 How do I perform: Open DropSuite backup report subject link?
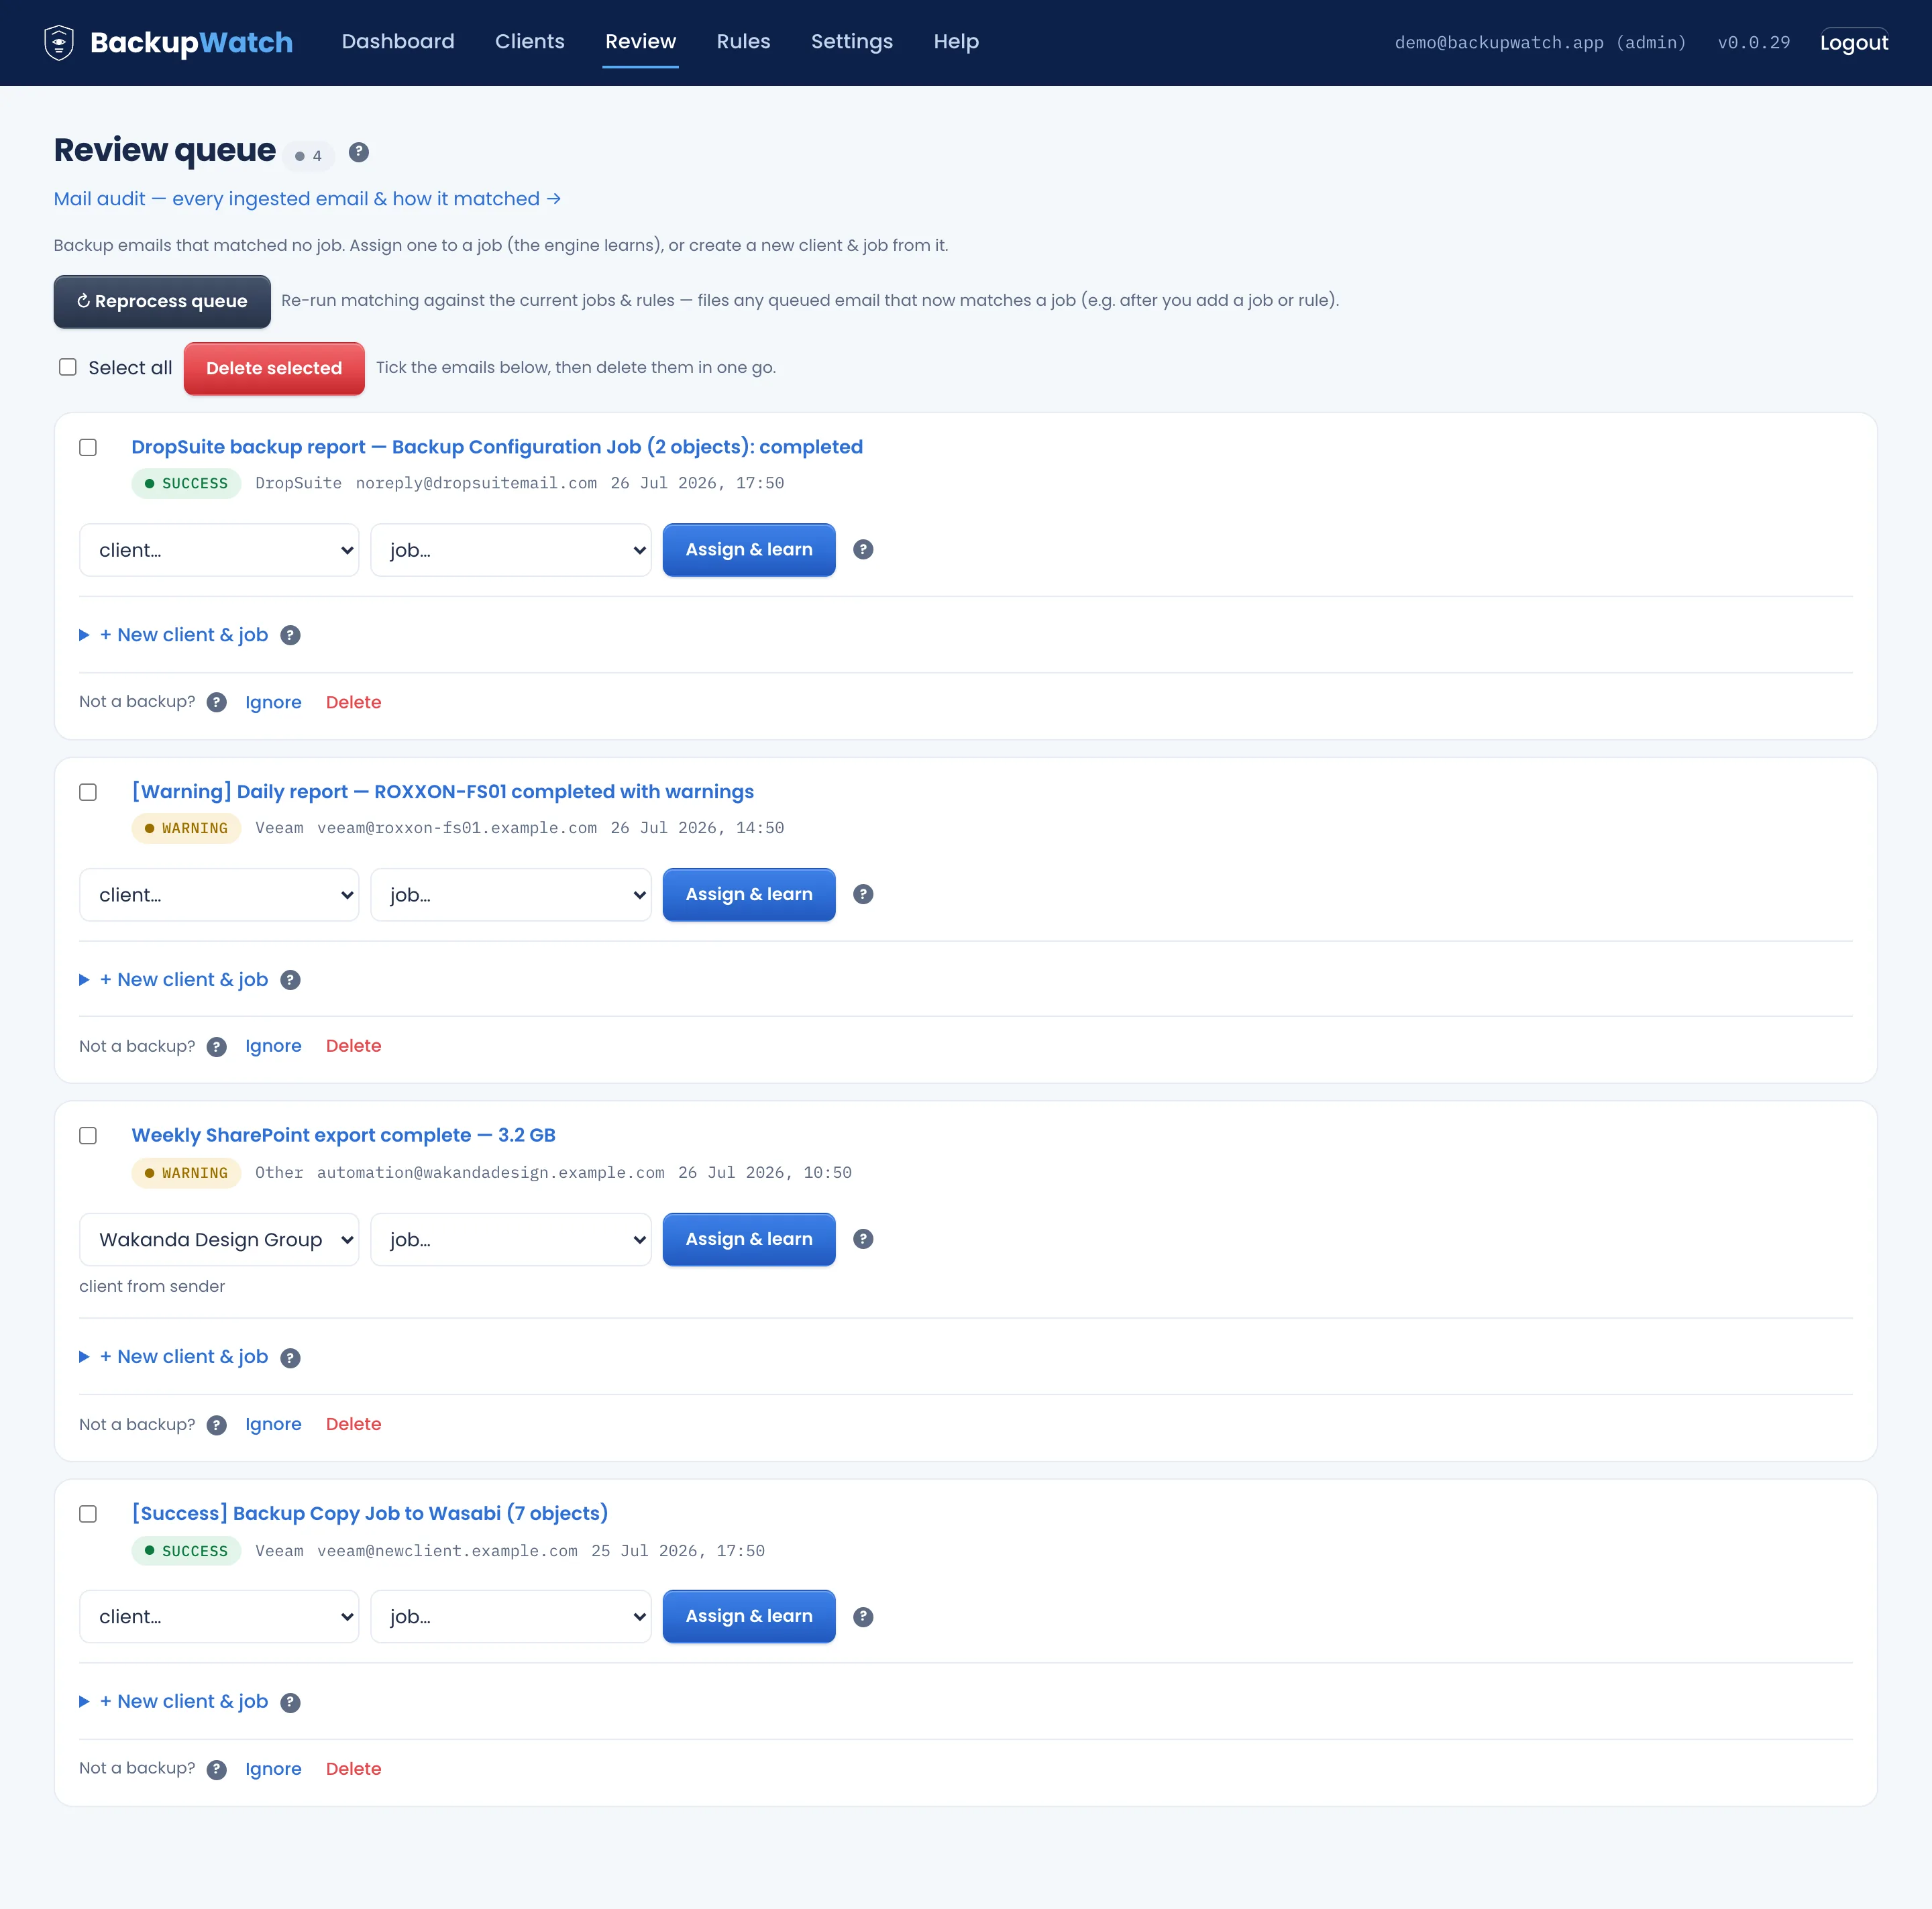click(497, 447)
